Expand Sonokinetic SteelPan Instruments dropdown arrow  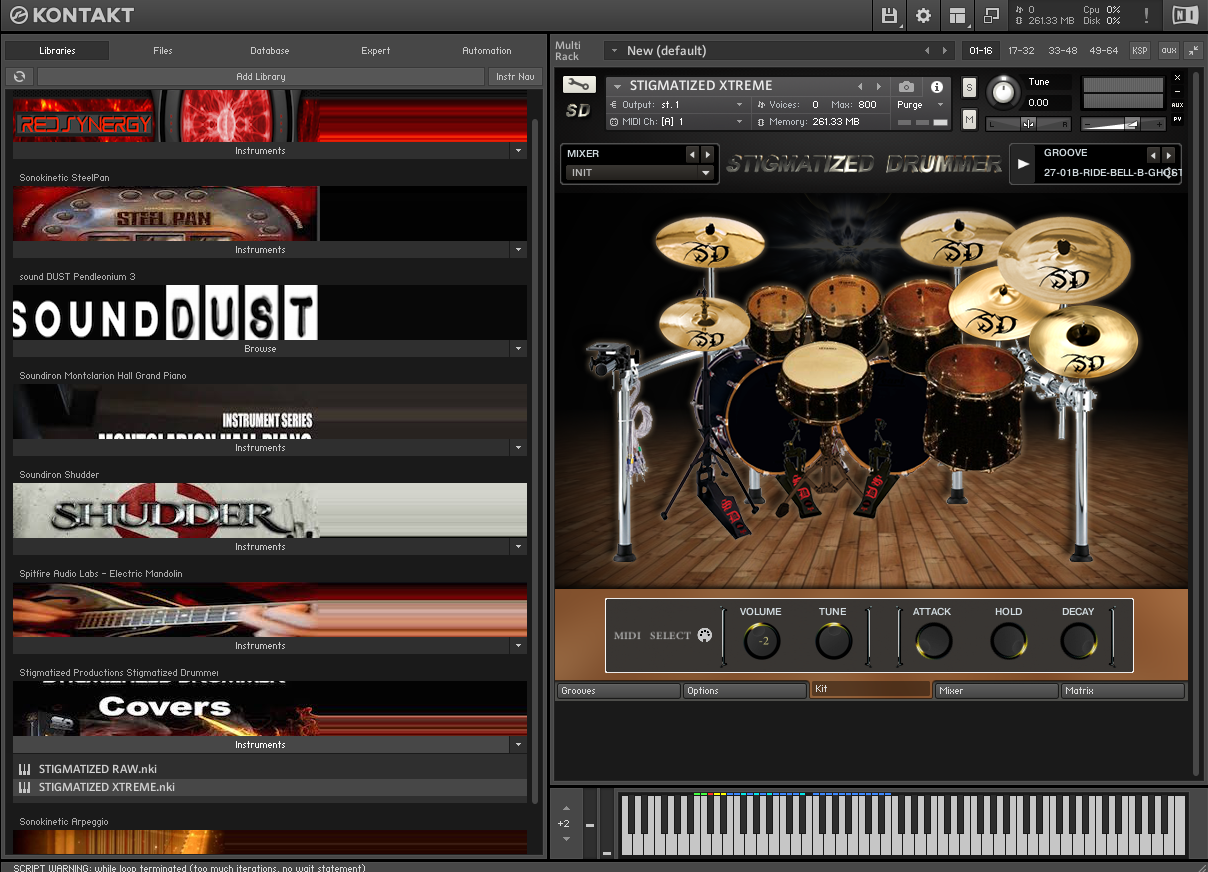click(518, 250)
